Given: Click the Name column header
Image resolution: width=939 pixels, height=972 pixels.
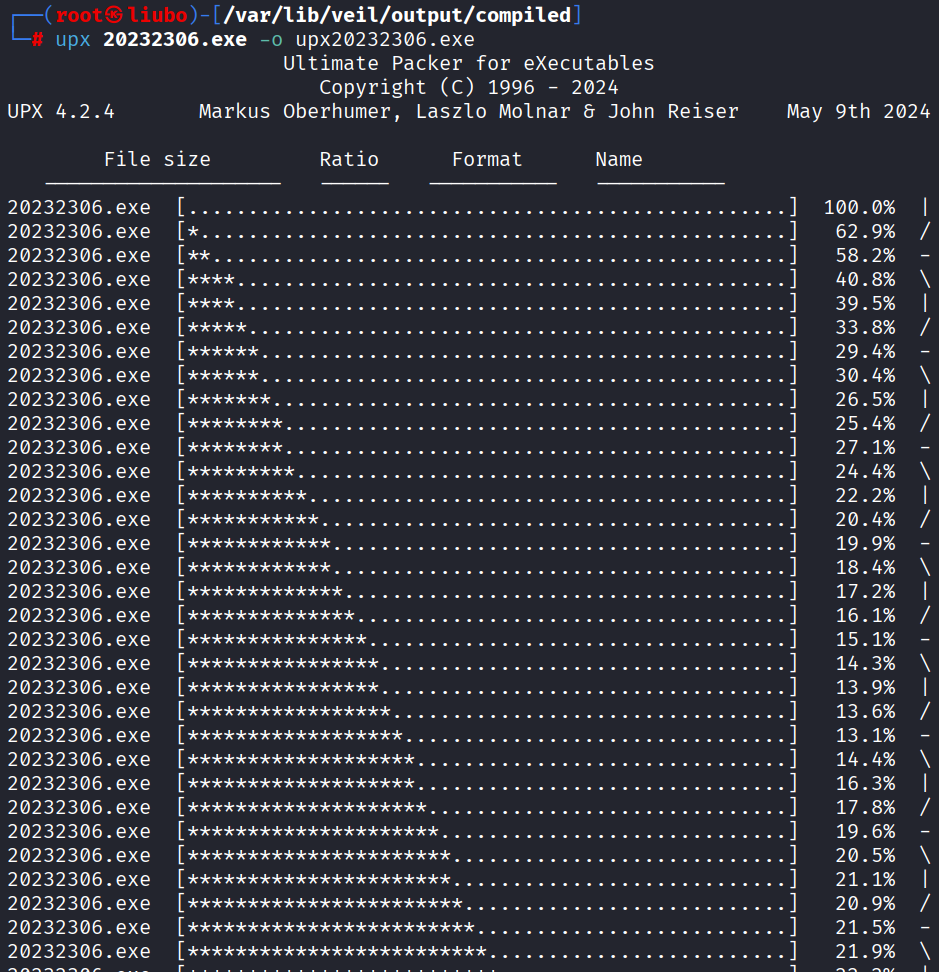Looking at the screenshot, I should pos(619,159).
